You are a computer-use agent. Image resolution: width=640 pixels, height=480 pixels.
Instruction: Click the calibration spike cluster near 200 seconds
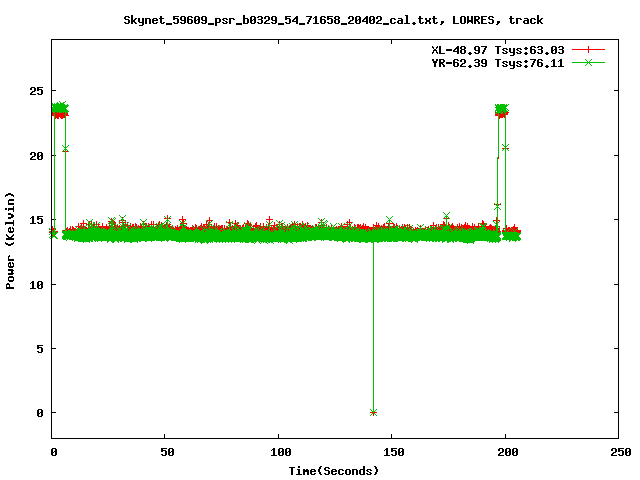point(501,110)
